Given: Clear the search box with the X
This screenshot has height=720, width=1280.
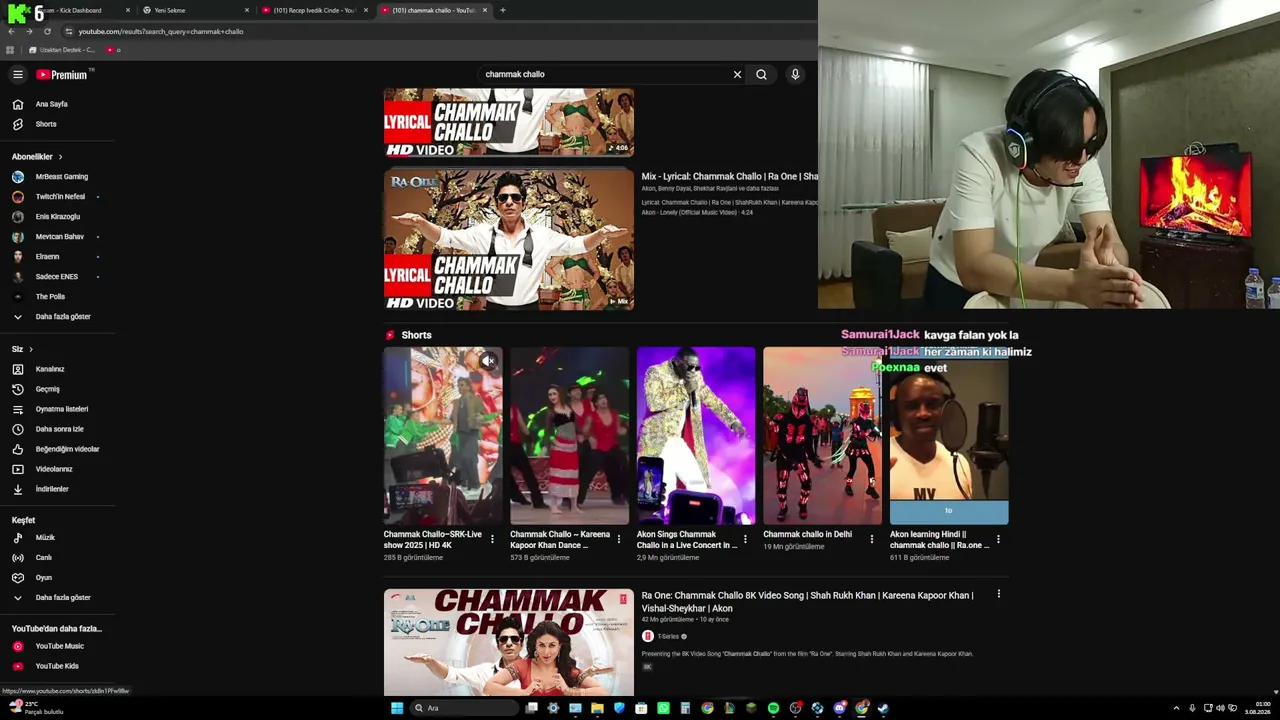Looking at the screenshot, I should pyautogui.click(x=737, y=74).
